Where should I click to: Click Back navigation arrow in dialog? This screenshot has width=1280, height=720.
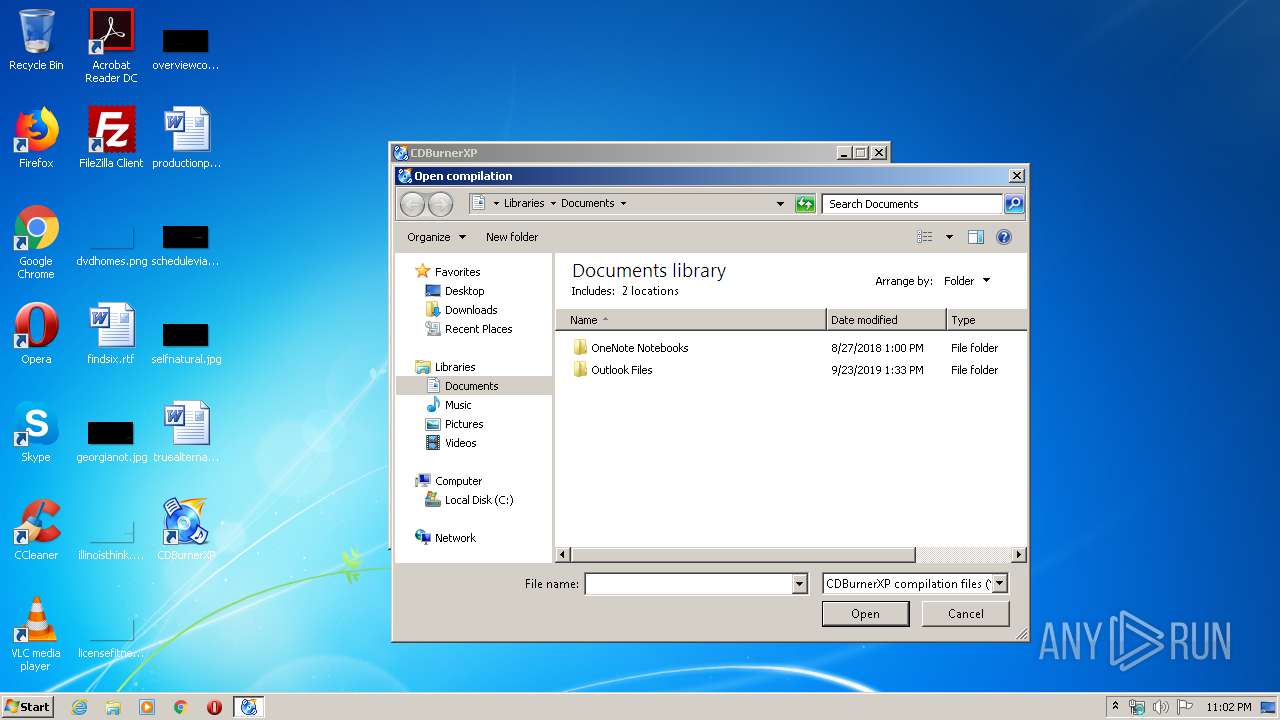pos(412,204)
